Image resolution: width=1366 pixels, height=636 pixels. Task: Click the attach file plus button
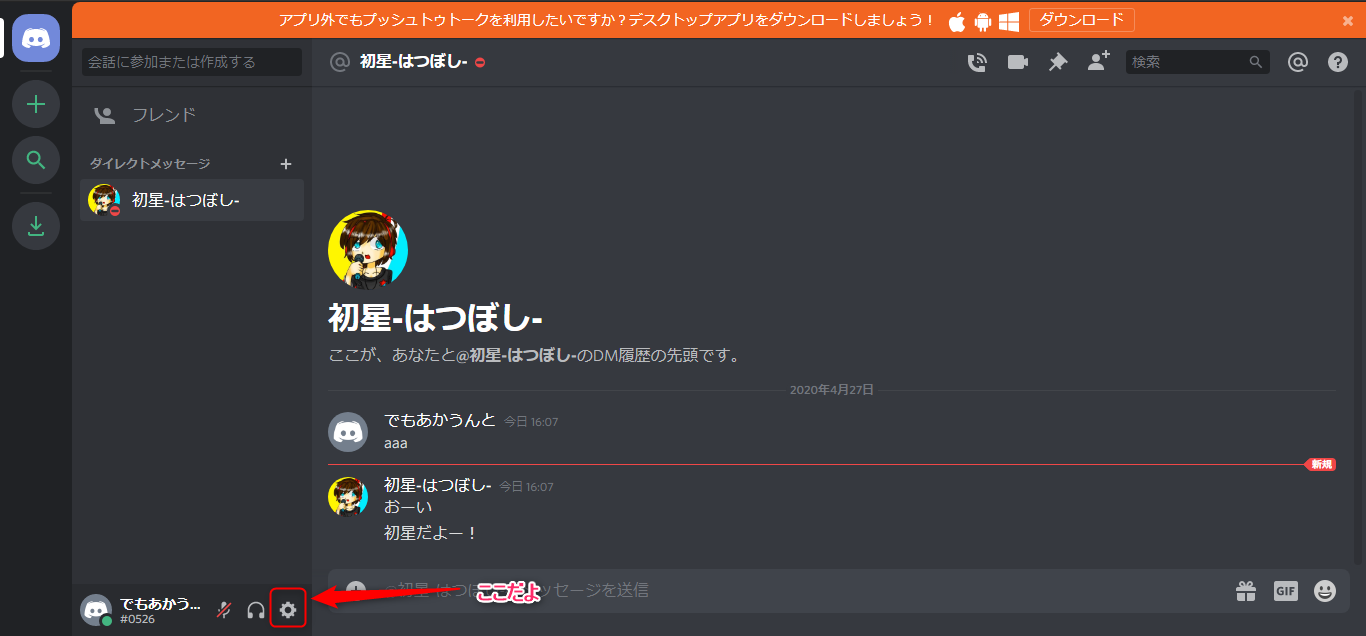point(355,590)
